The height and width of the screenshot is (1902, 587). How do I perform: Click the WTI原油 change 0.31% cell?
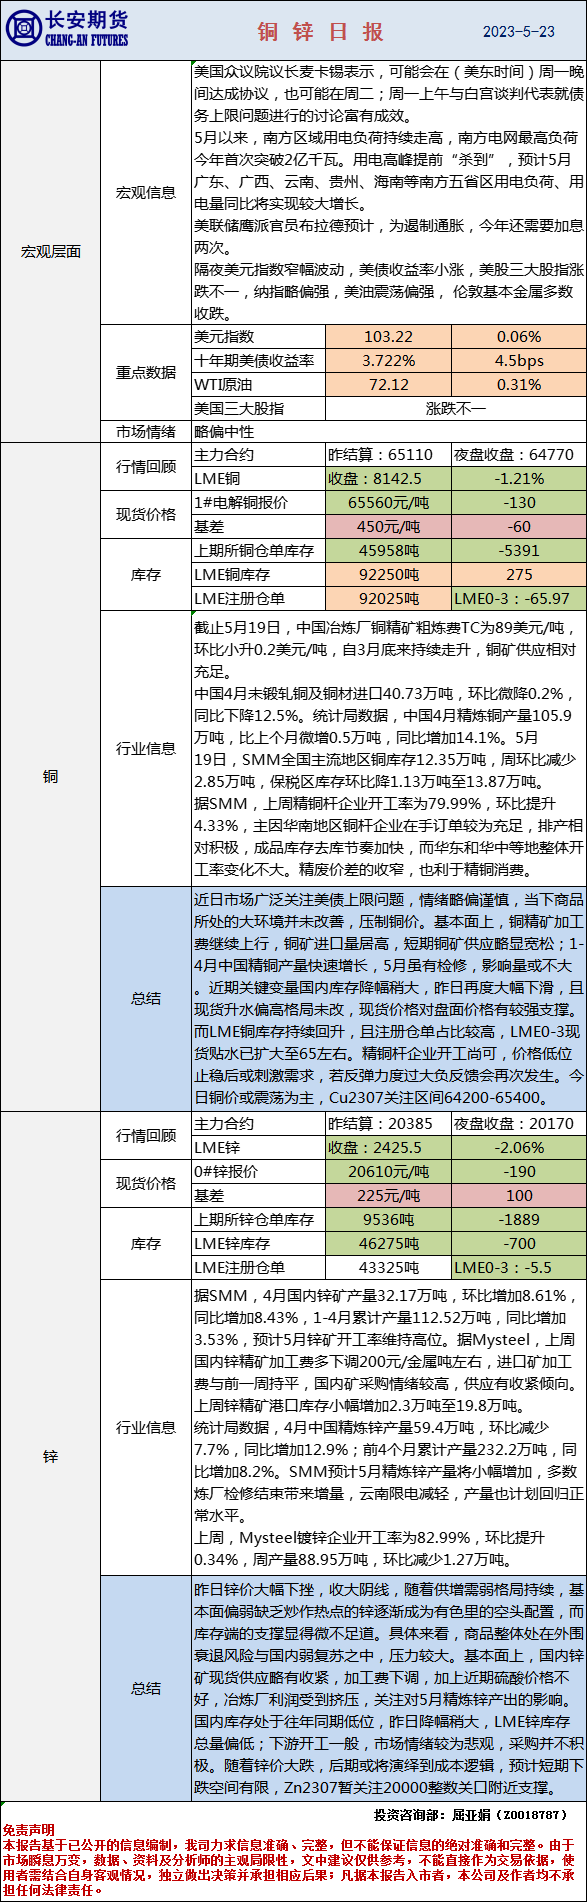pyautogui.click(x=518, y=384)
